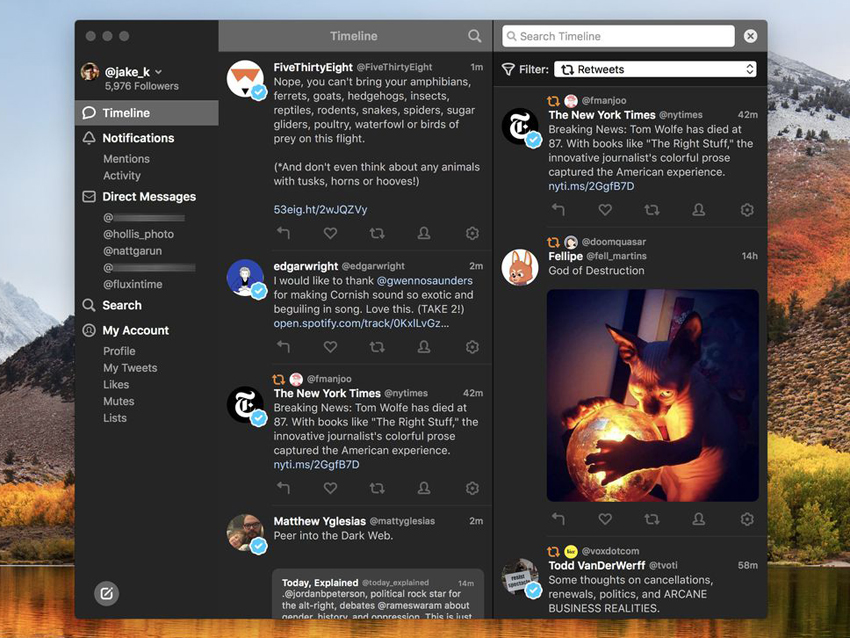Select Timeline in the sidebar
The image size is (850, 638).
147,113
